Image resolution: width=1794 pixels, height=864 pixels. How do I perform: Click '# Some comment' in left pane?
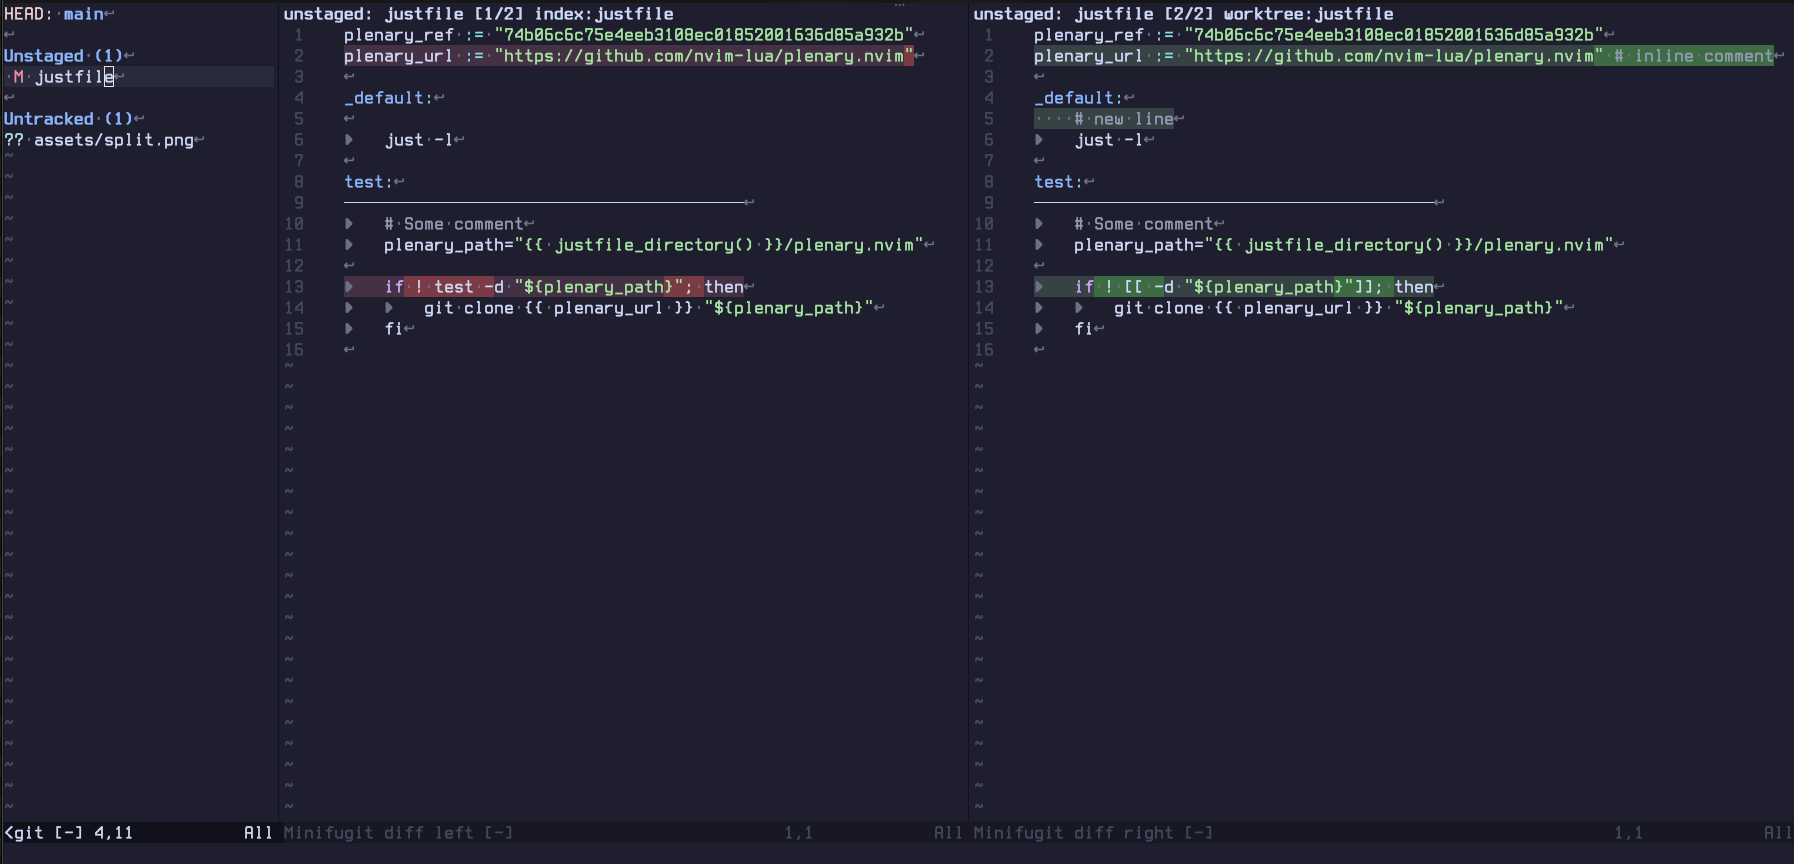(x=454, y=224)
